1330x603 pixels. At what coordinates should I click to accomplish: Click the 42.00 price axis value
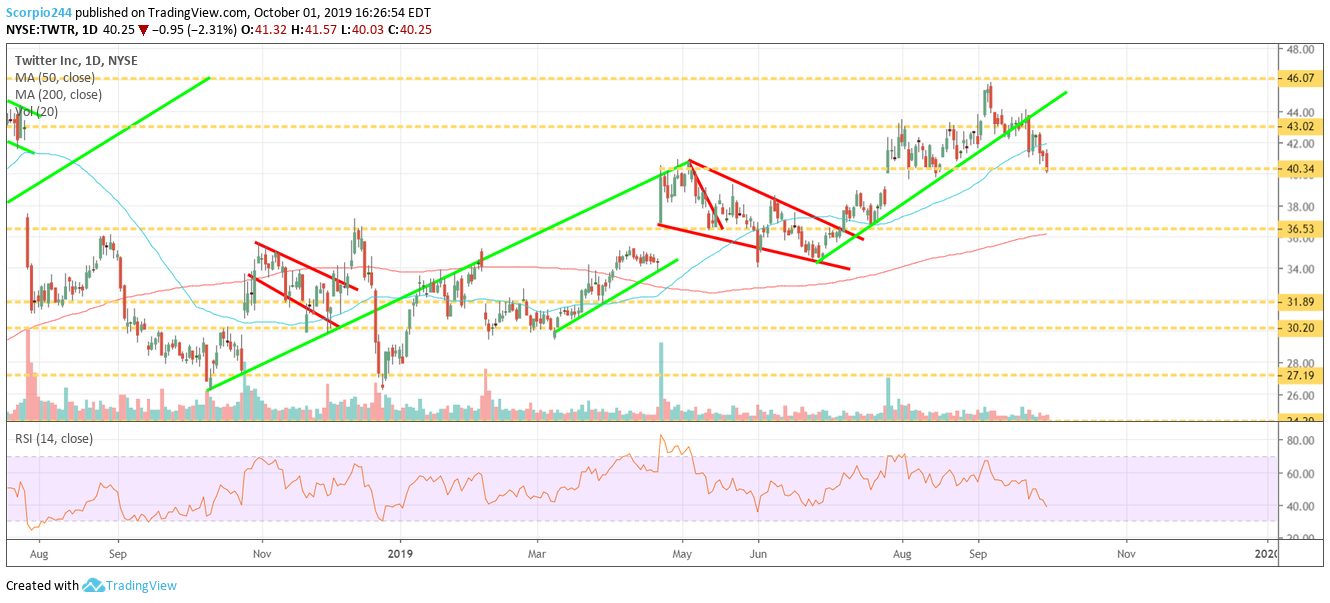[1300, 143]
